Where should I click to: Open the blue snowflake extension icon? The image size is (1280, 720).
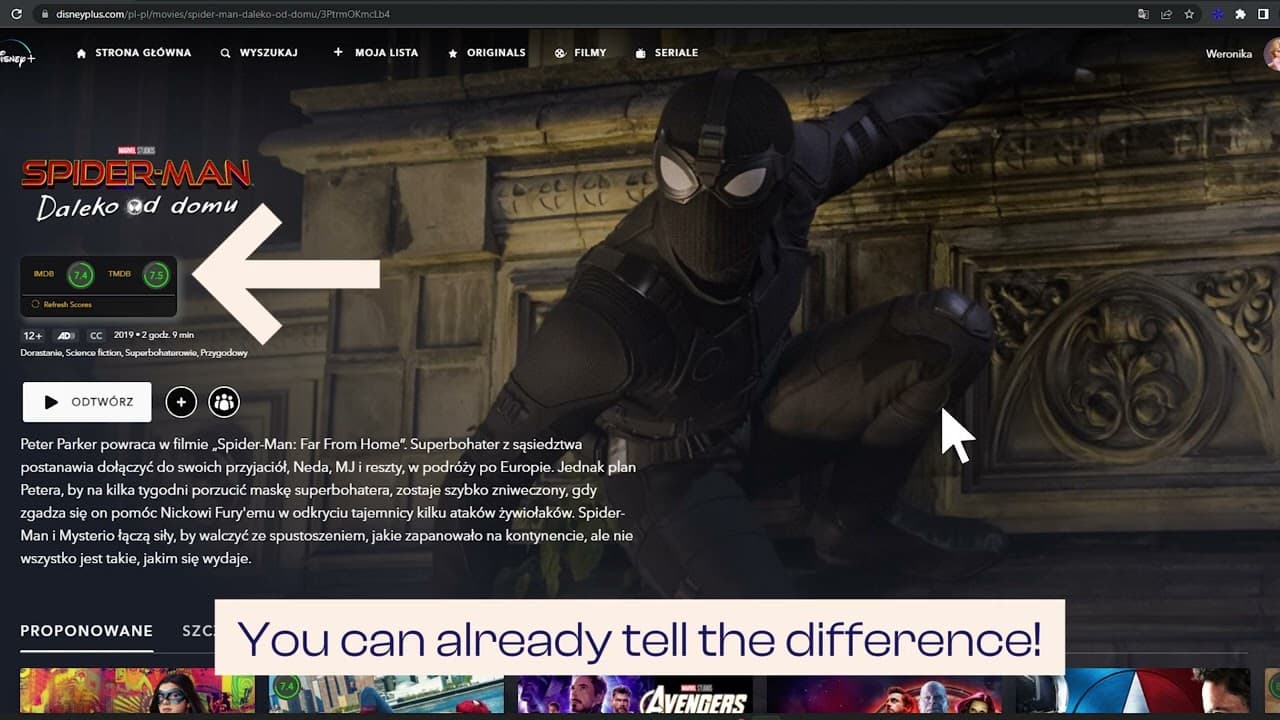(1218, 14)
